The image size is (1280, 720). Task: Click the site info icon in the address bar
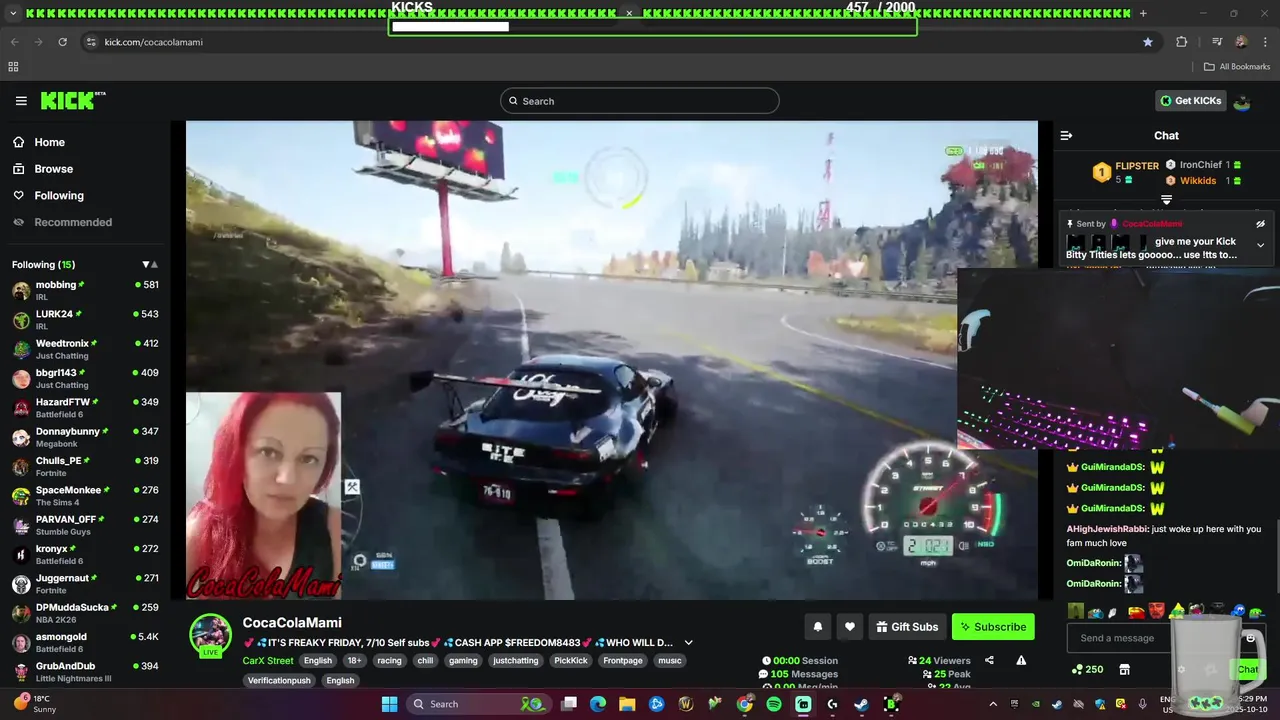click(91, 42)
